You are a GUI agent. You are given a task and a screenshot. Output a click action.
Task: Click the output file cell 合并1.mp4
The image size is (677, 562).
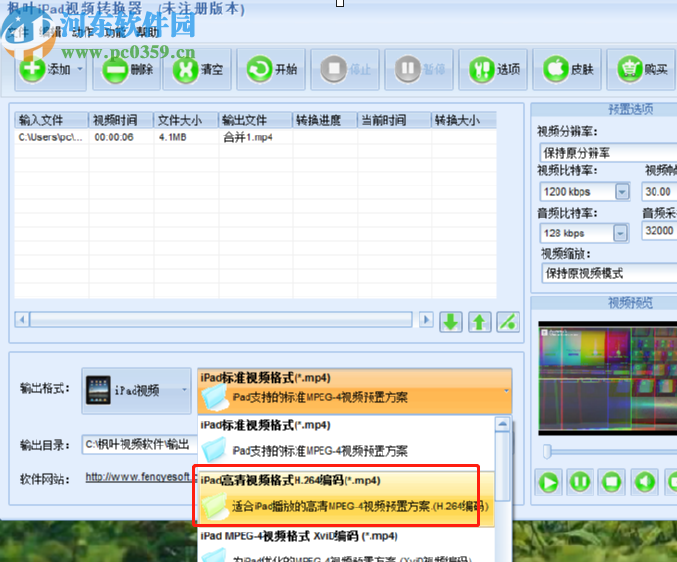point(248,137)
